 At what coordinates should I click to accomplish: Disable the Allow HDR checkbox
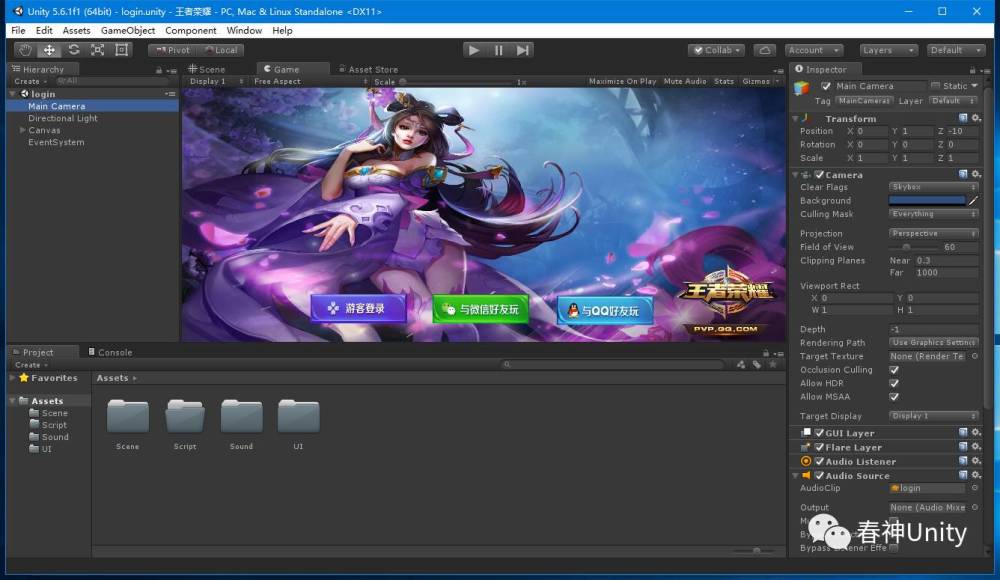(x=894, y=383)
